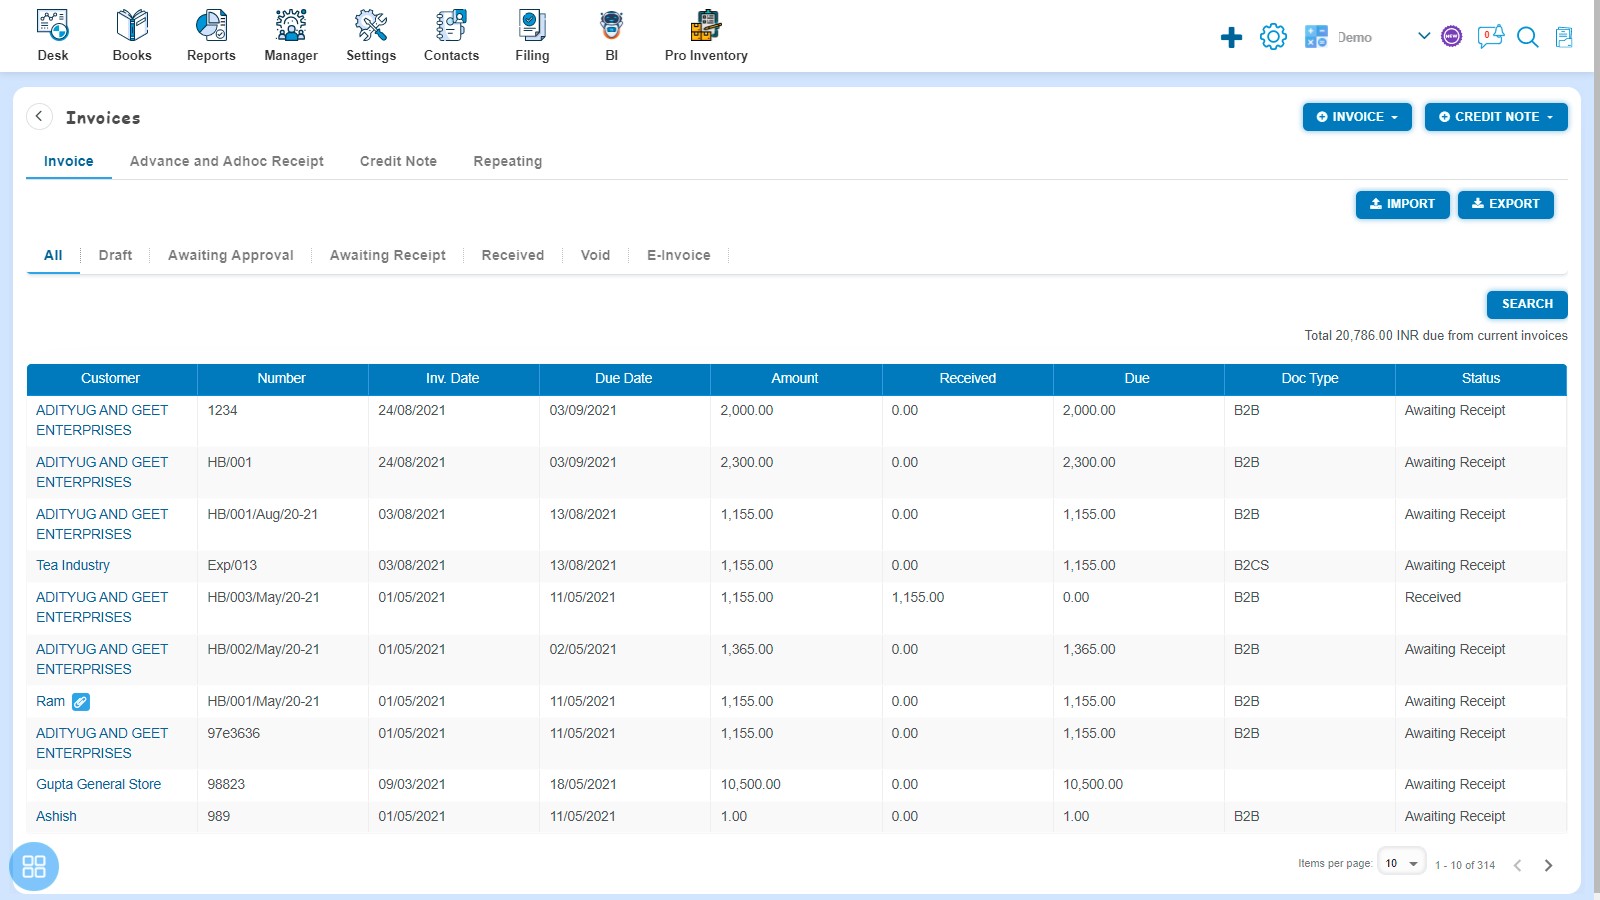
Task: Open the Reports module icon
Action: tap(211, 25)
